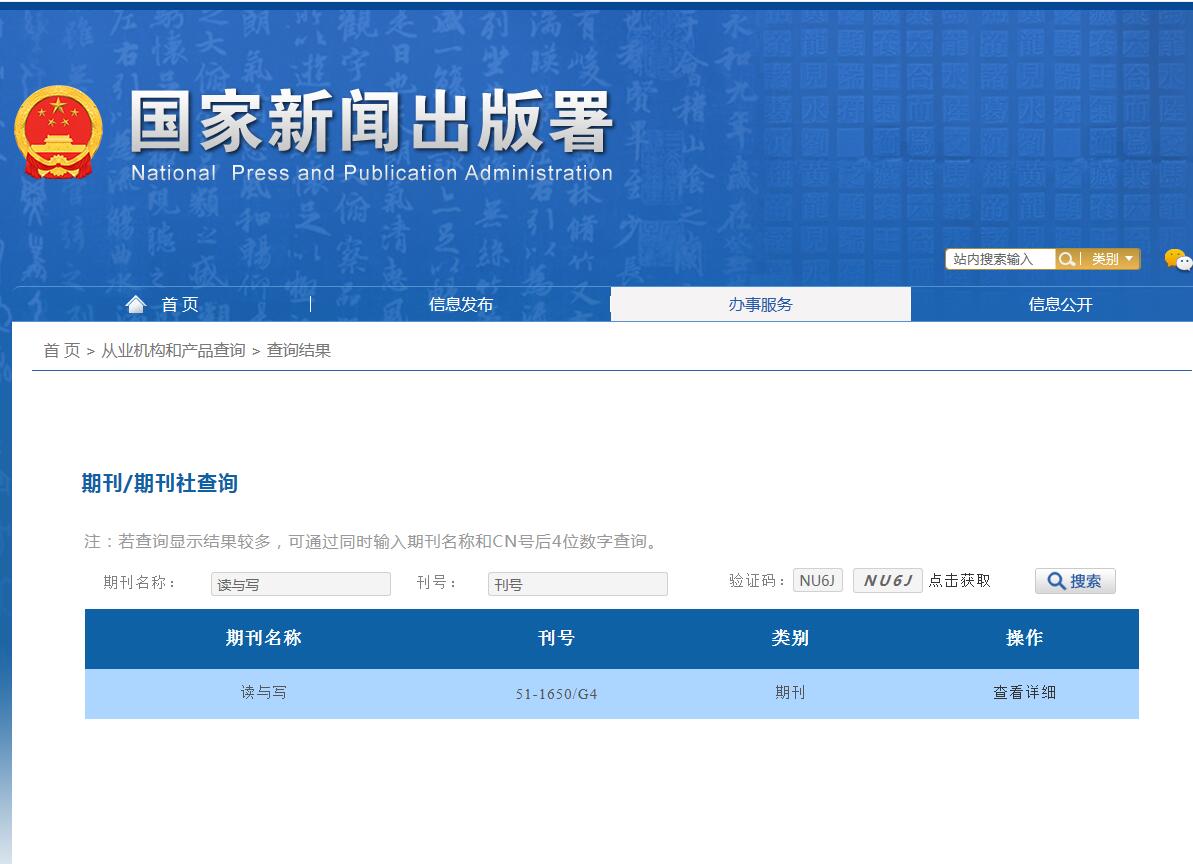
Task: Click the magnifier icon inside the 搜索 button
Action: (x=1055, y=581)
